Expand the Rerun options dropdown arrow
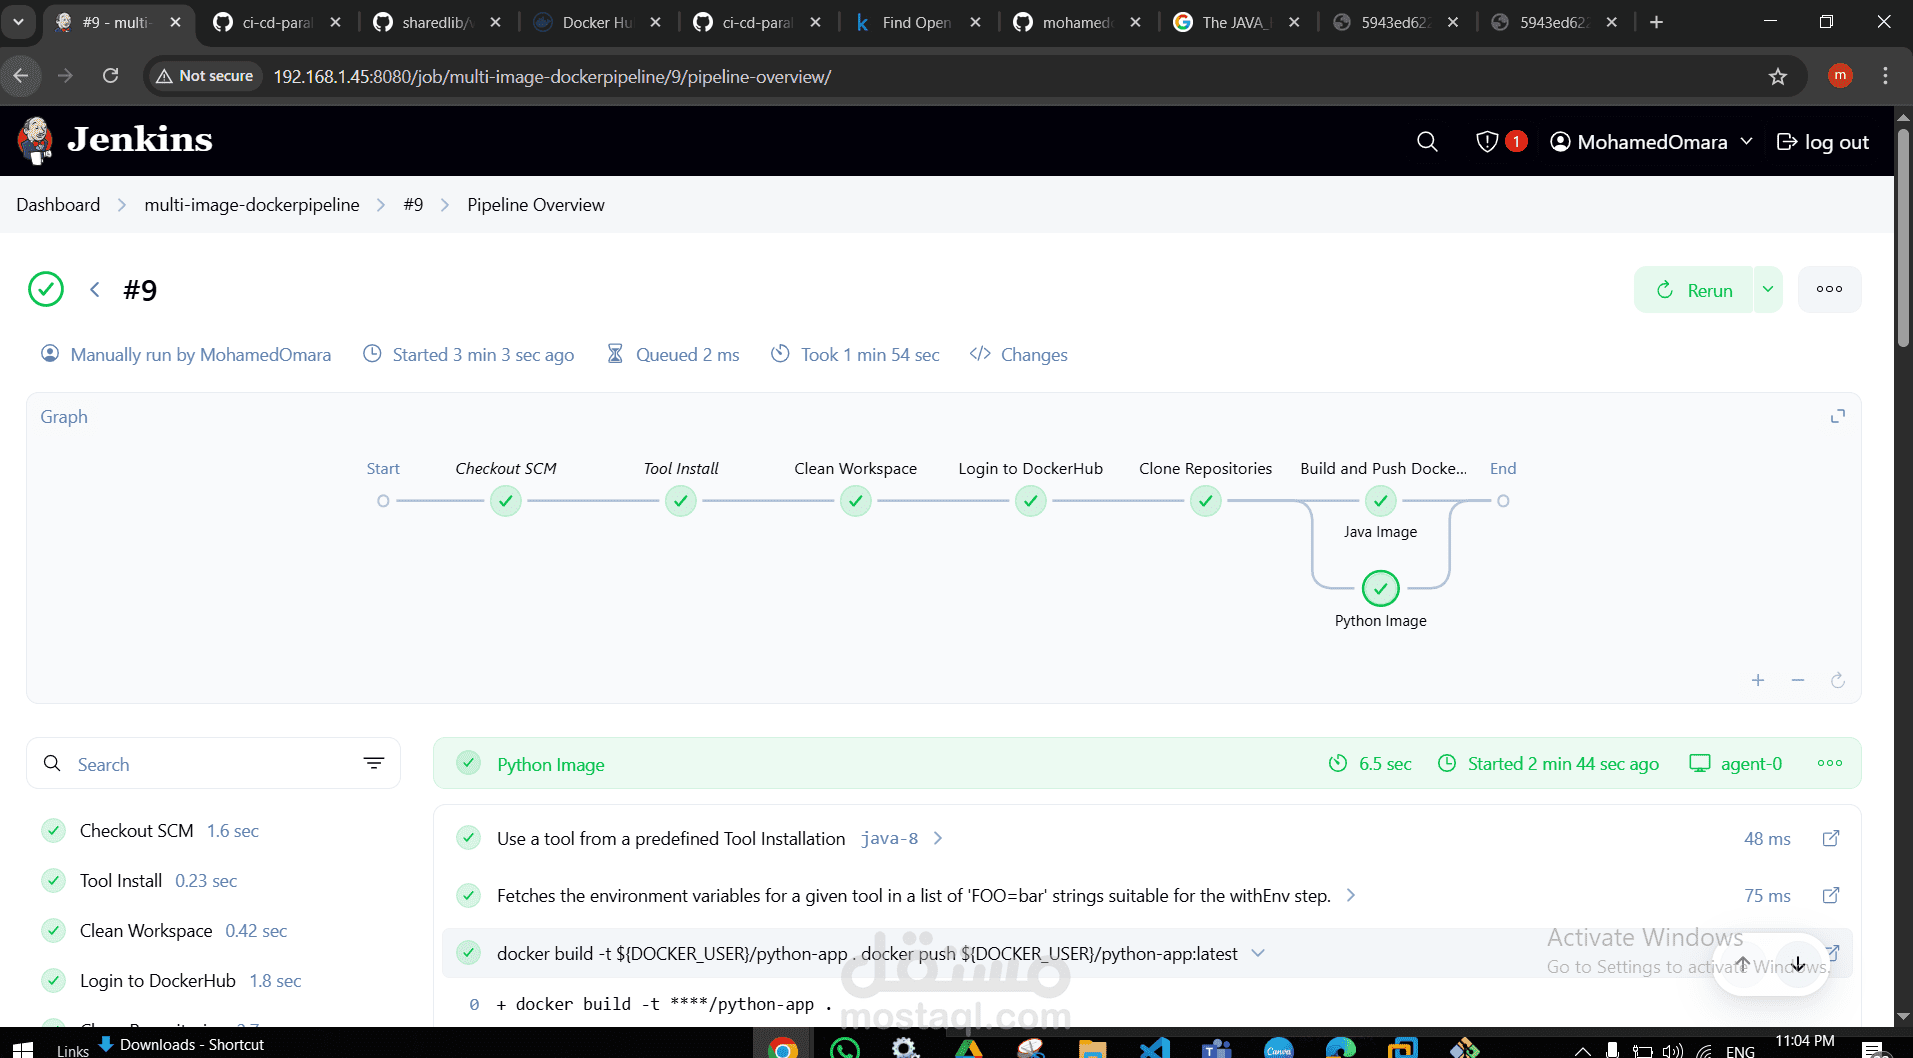The width and height of the screenshot is (1913, 1058). [1768, 290]
